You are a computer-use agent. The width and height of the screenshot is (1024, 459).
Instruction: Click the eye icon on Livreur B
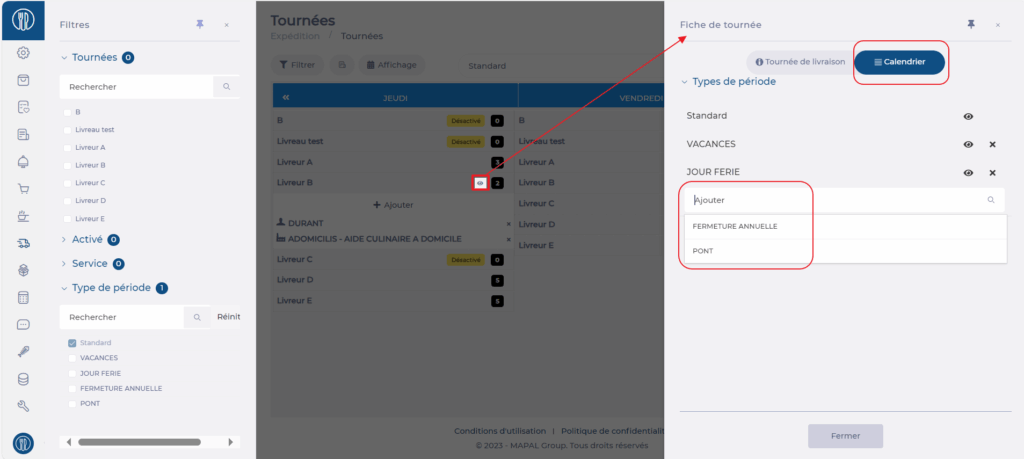click(x=480, y=183)
